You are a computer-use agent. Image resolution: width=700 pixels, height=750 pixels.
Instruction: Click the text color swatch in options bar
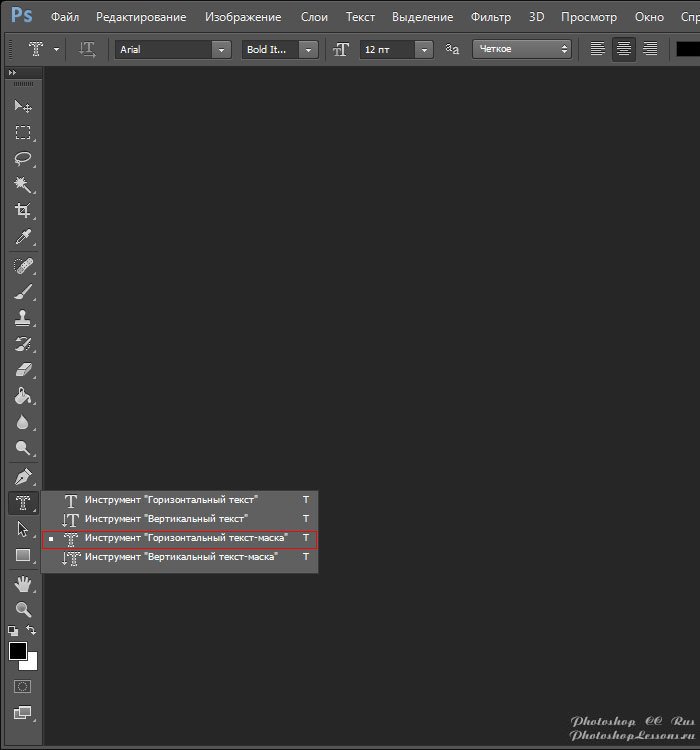(x=688, y=49)
